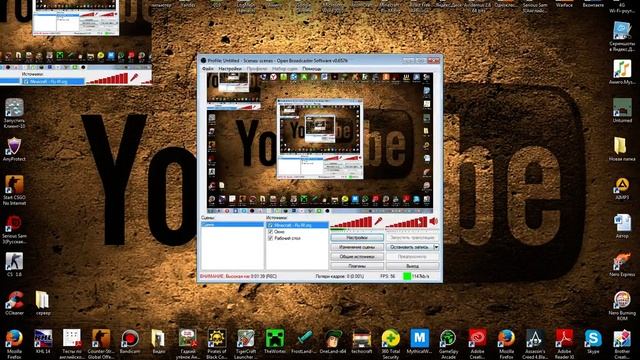
Task: Open the AIMP3 desktop shortcut
Action: tap(622, 188)
